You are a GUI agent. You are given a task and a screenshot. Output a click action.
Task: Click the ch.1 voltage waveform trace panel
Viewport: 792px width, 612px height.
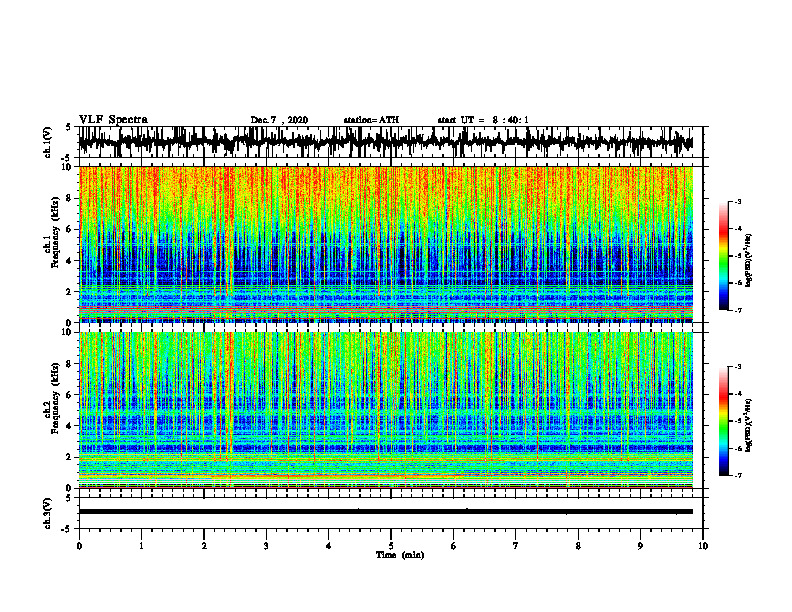pyautogui.click(x=386, y=142)
